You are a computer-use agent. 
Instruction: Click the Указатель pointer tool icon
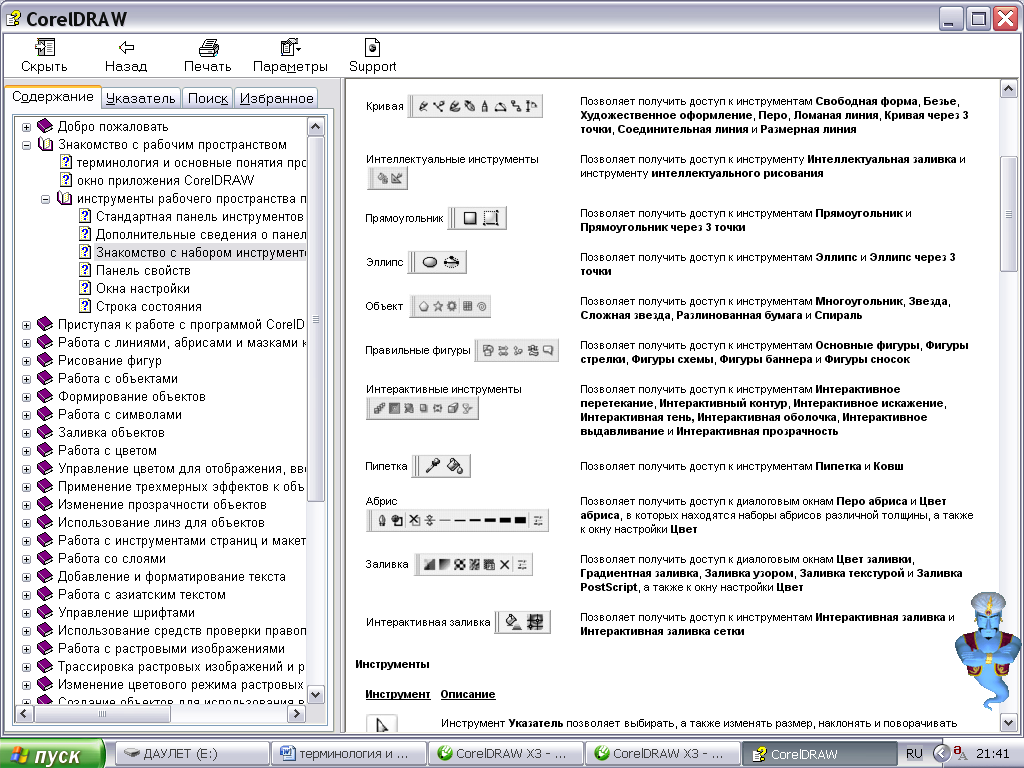pyautogui.click(x=382, y=724)
